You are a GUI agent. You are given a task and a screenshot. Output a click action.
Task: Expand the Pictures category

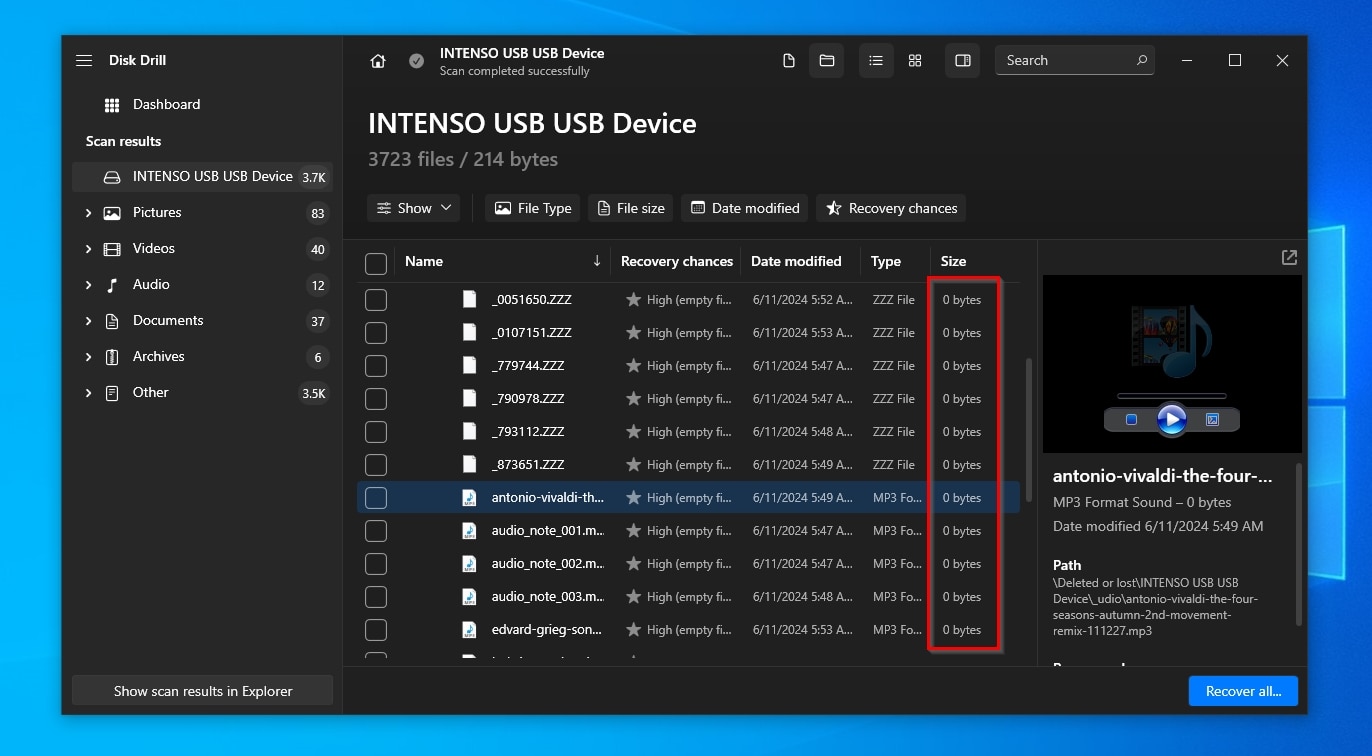click(88, 213)
